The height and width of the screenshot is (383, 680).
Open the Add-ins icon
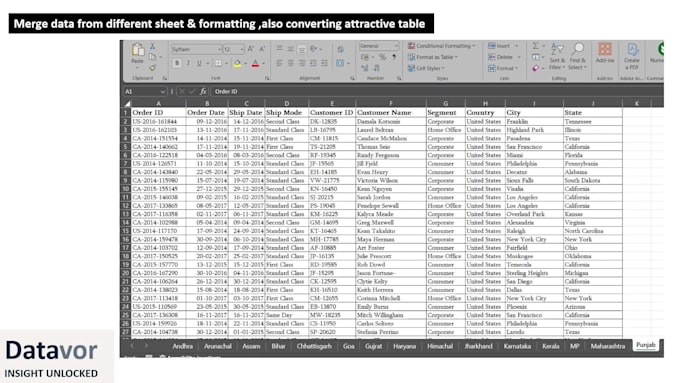click(x=605, y=49)
